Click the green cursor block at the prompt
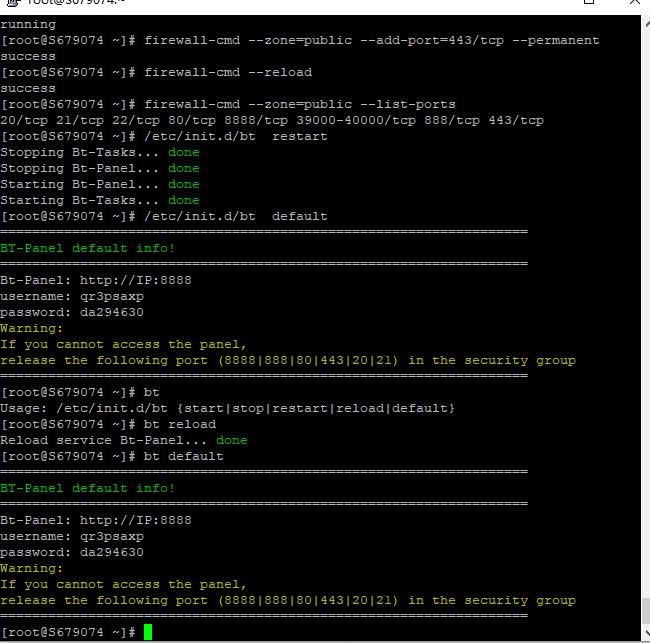The height and width of the screenshot is (643, 650). 148,632
